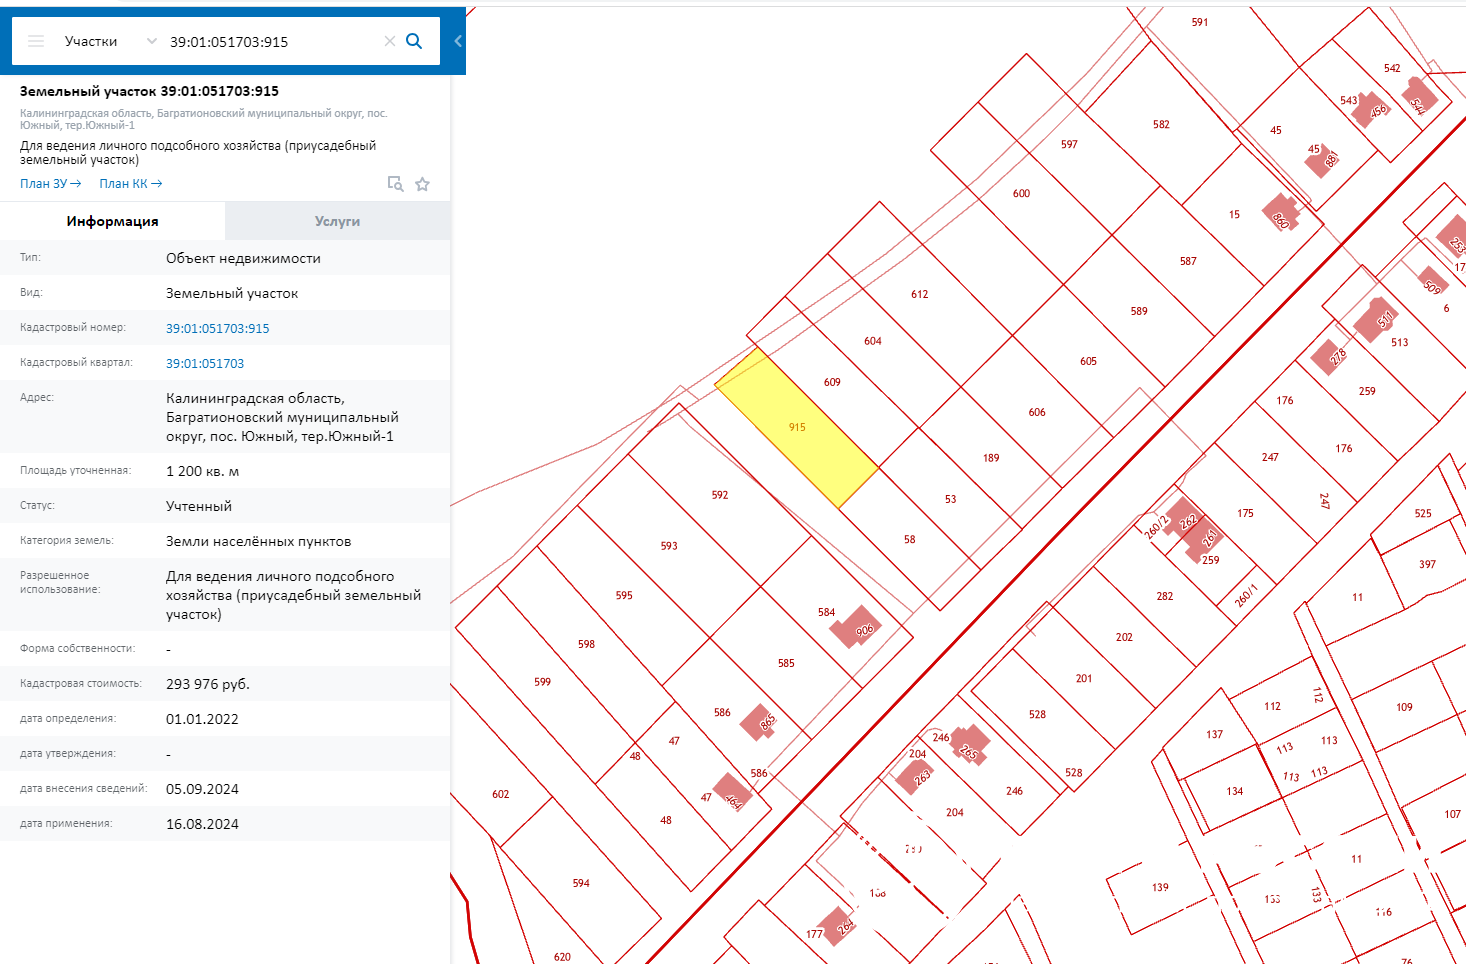Add parcel to favorites with star icon
The height and width of the screenshot is (964, 1466).
tap(423, 184)
